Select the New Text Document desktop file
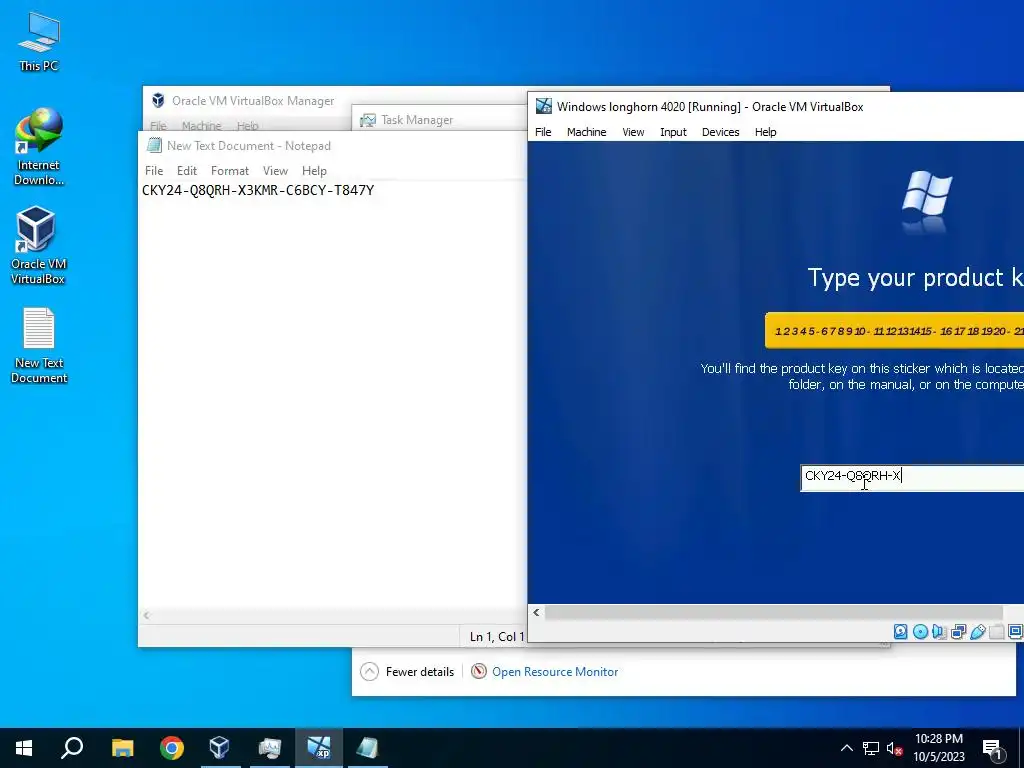Image resolution: width=1024 pixels, height=768 pixels. tap(39, 345)
